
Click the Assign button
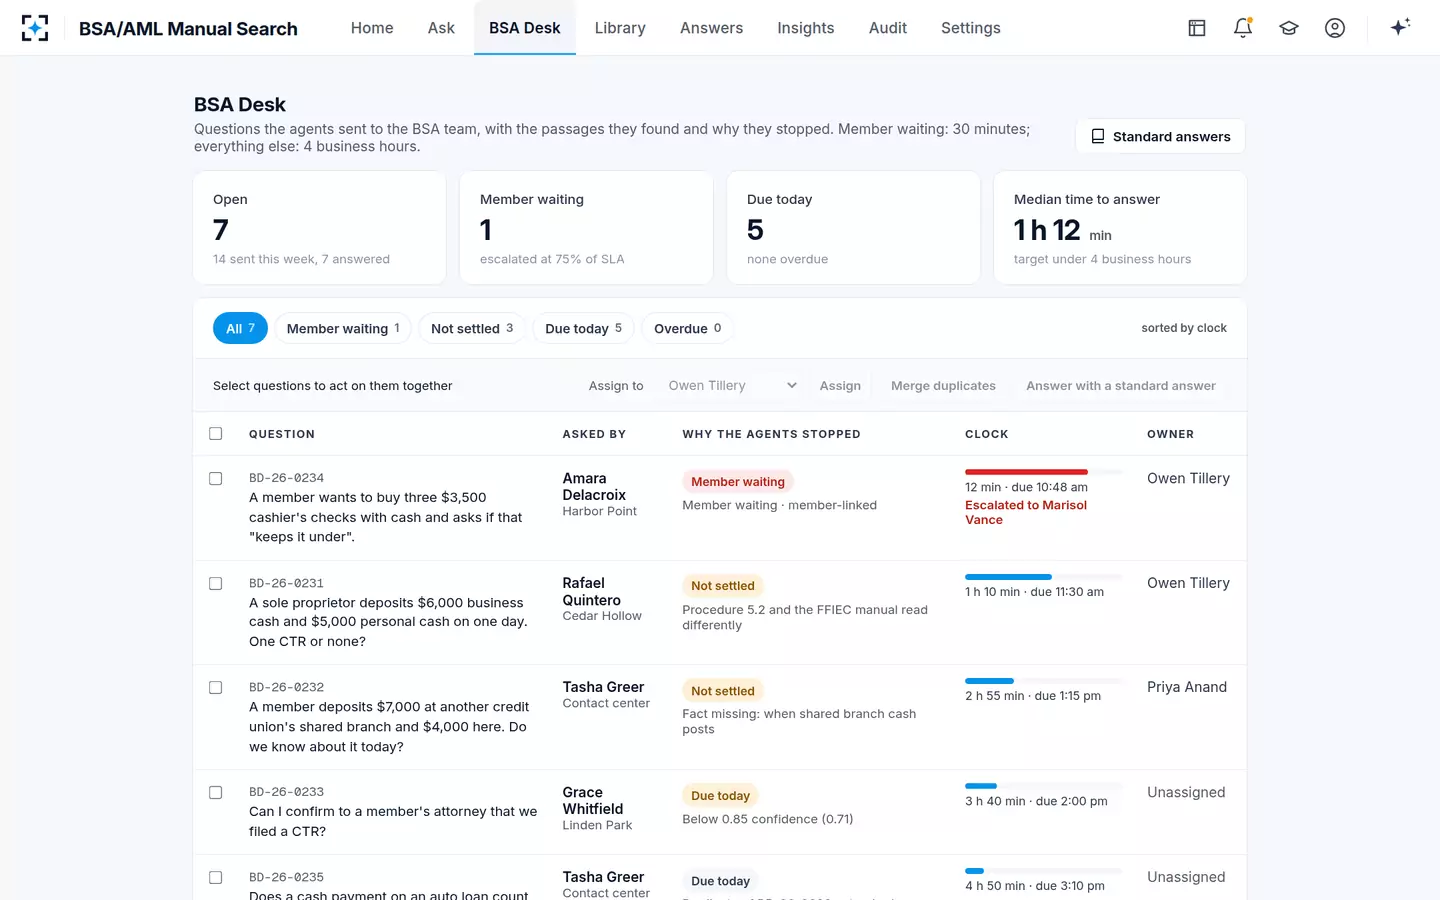840,386
